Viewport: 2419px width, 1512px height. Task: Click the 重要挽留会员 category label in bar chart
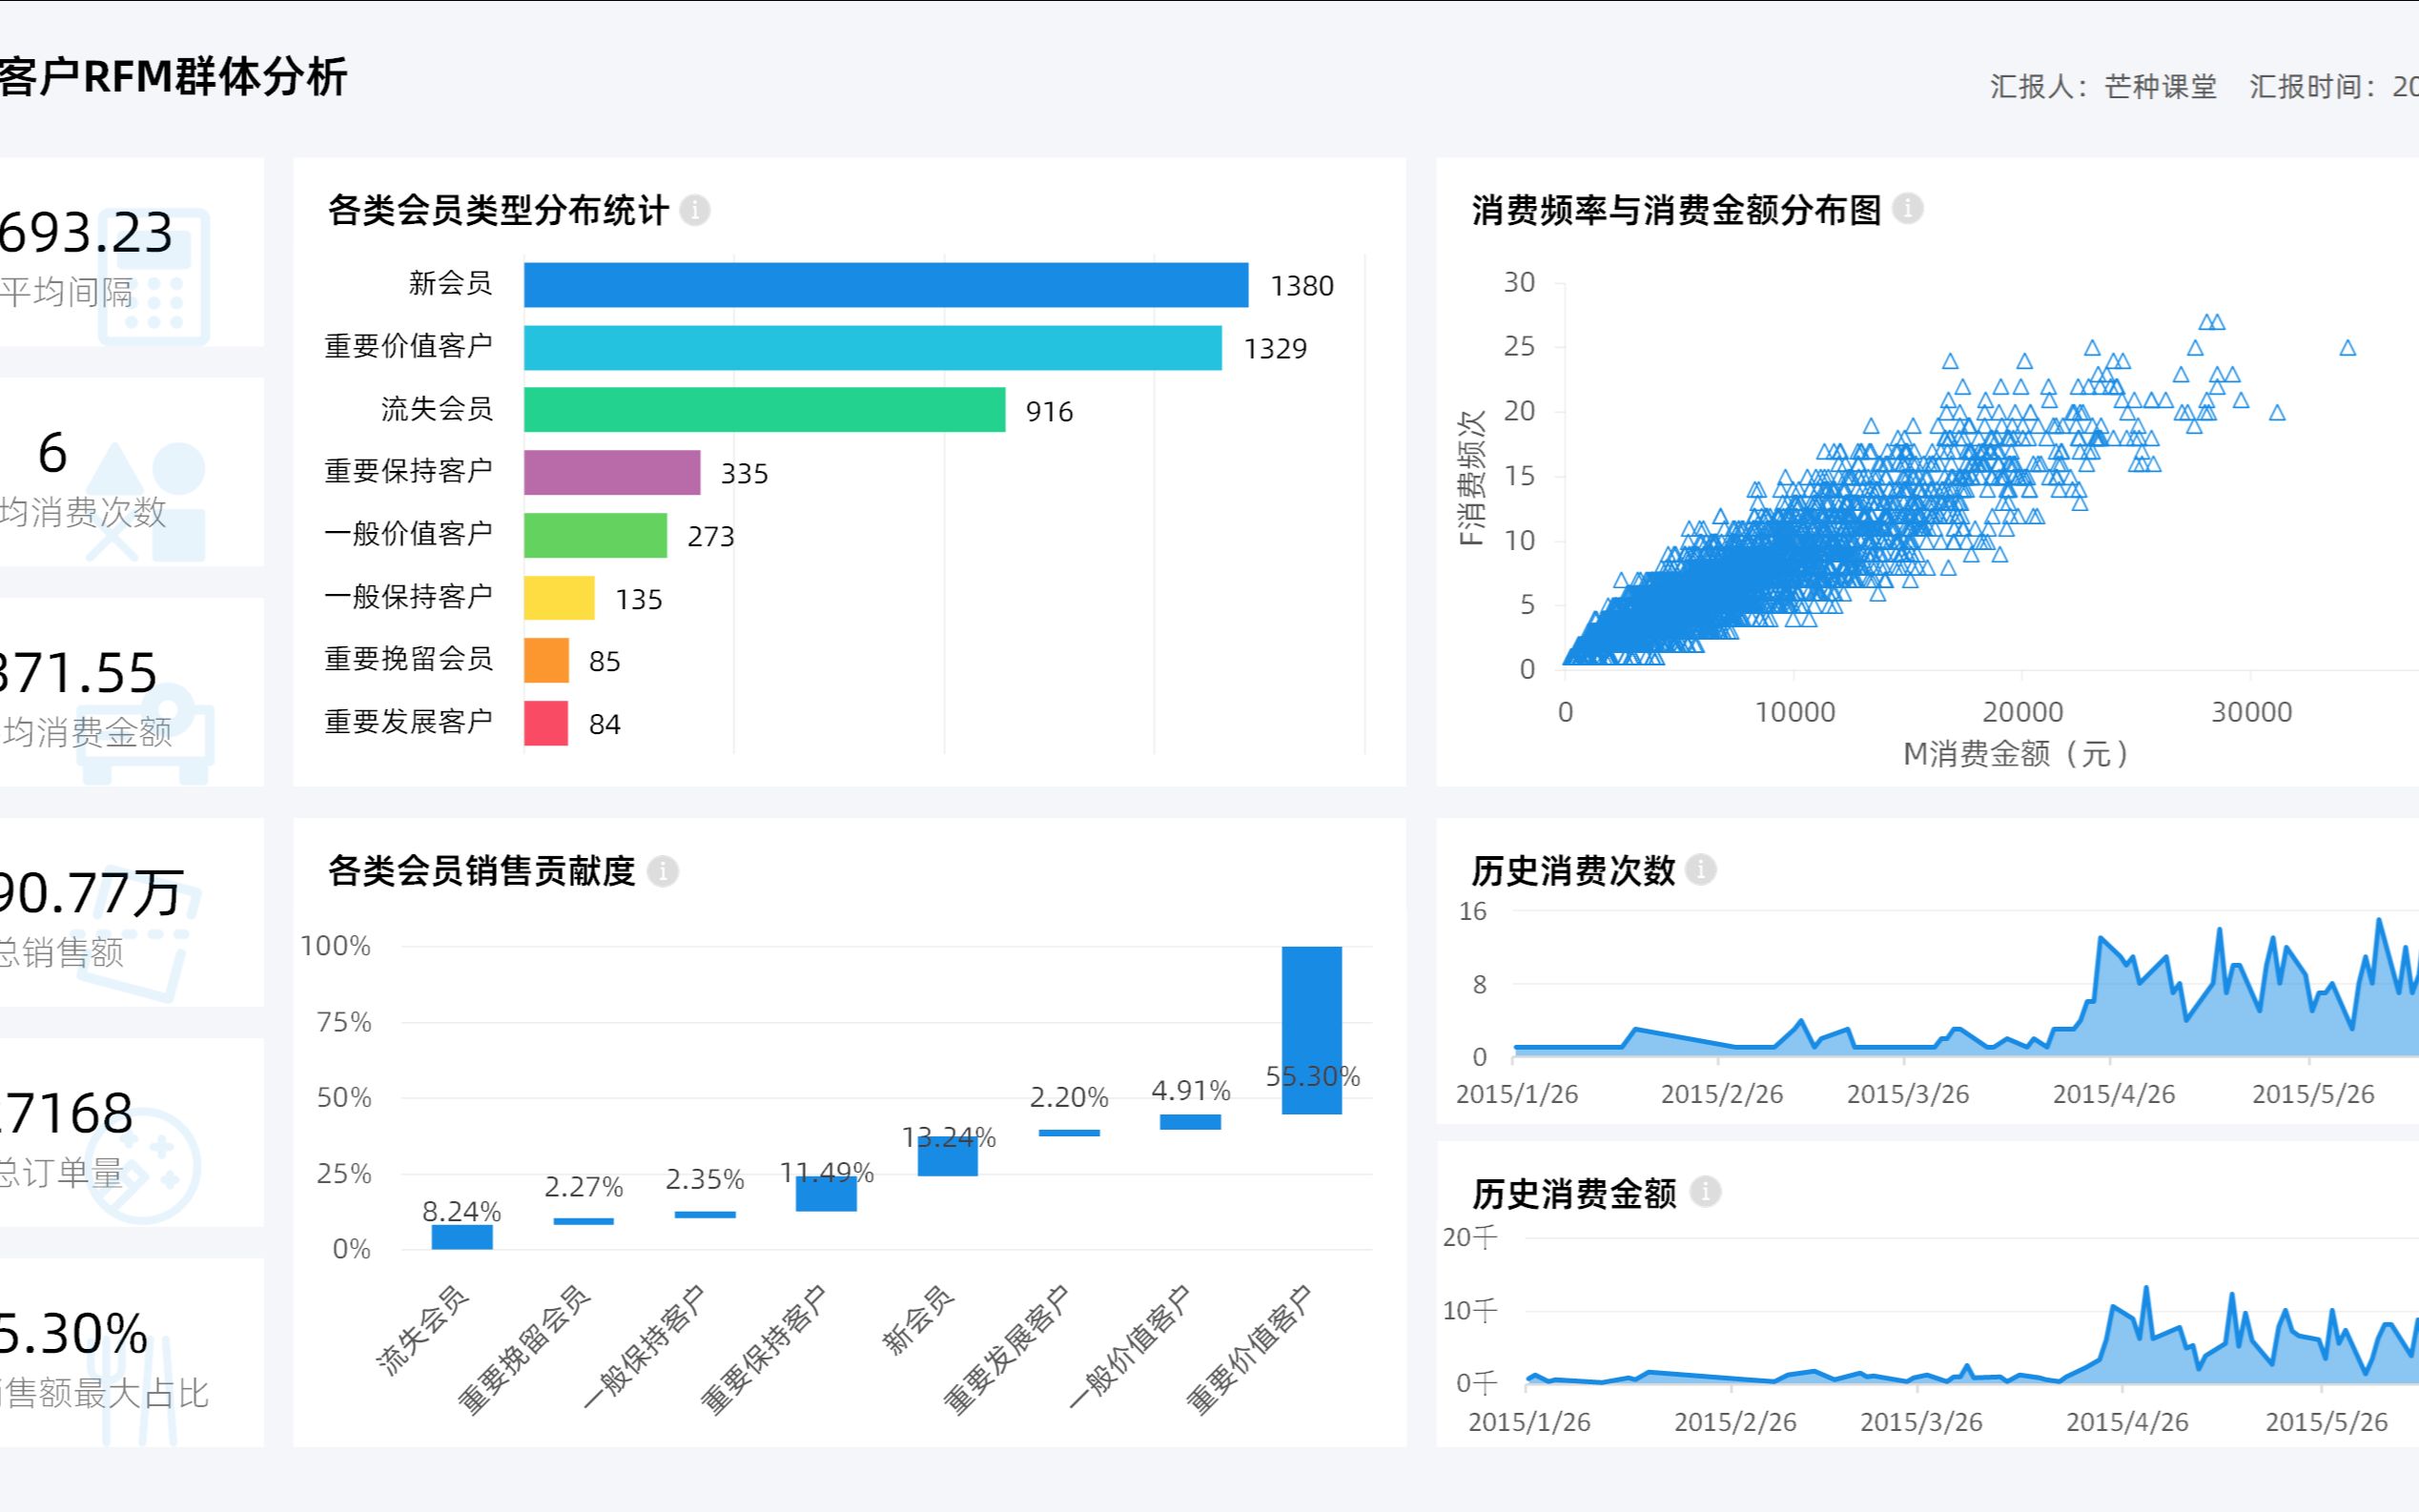(408, 659)
